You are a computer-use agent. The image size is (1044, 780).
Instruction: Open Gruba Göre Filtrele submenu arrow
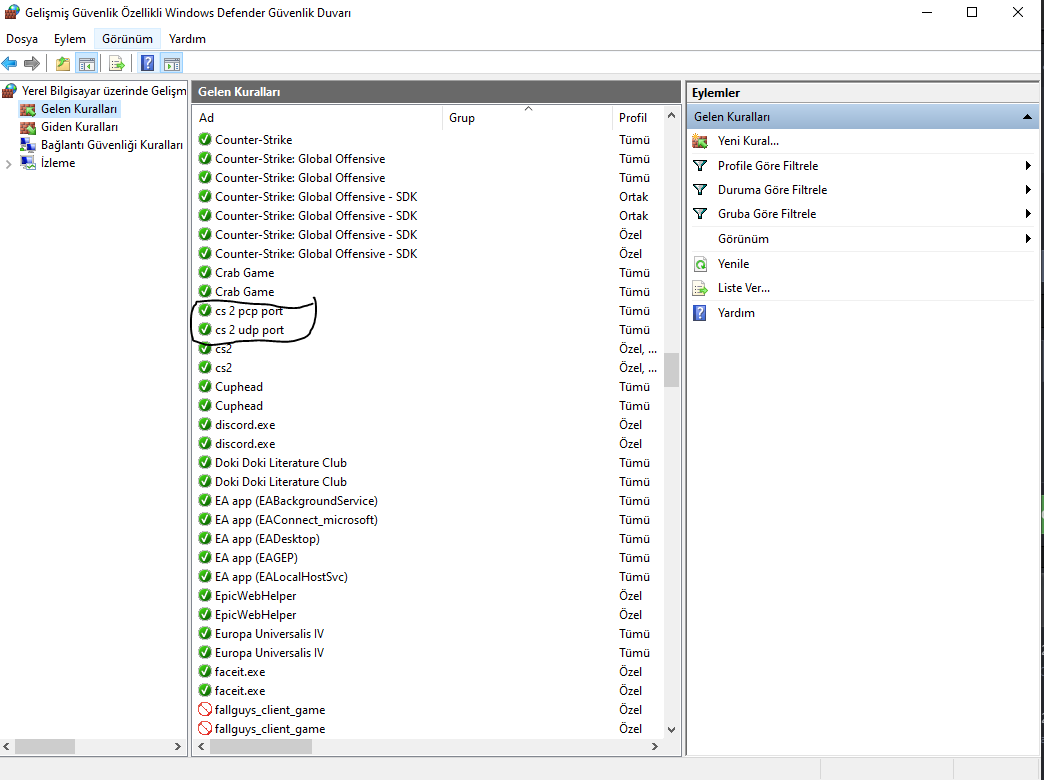click(x=1028, y=213)
